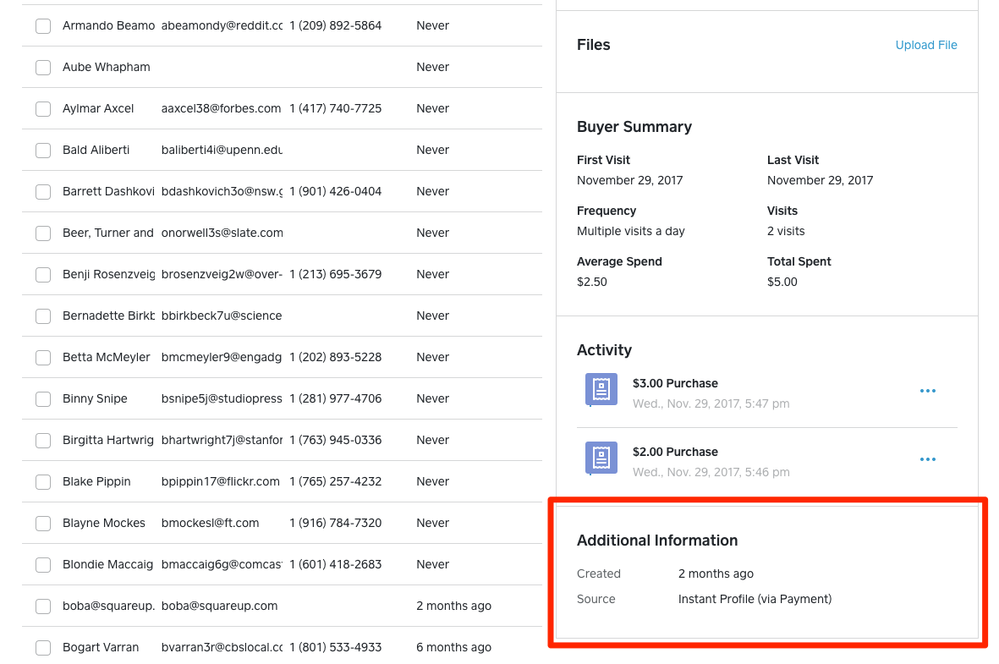Viewport: 999px width, 664px height.
Task: Select the Aube Whapham checkbox
Action: click(43, 67)
